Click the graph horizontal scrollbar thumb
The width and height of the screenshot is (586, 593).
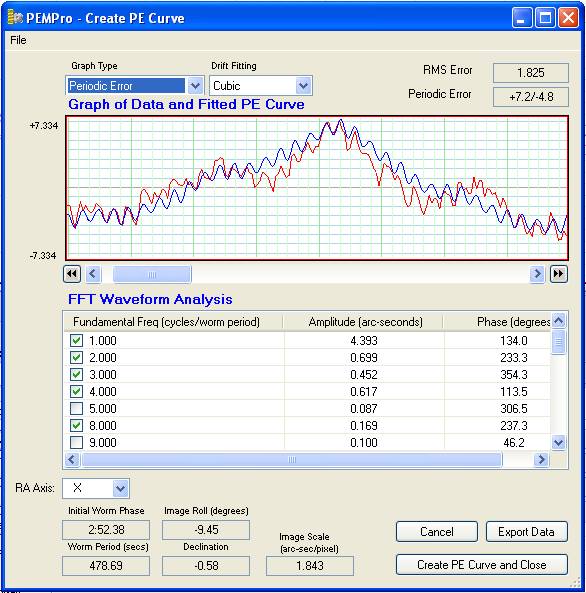coord(152,274)
